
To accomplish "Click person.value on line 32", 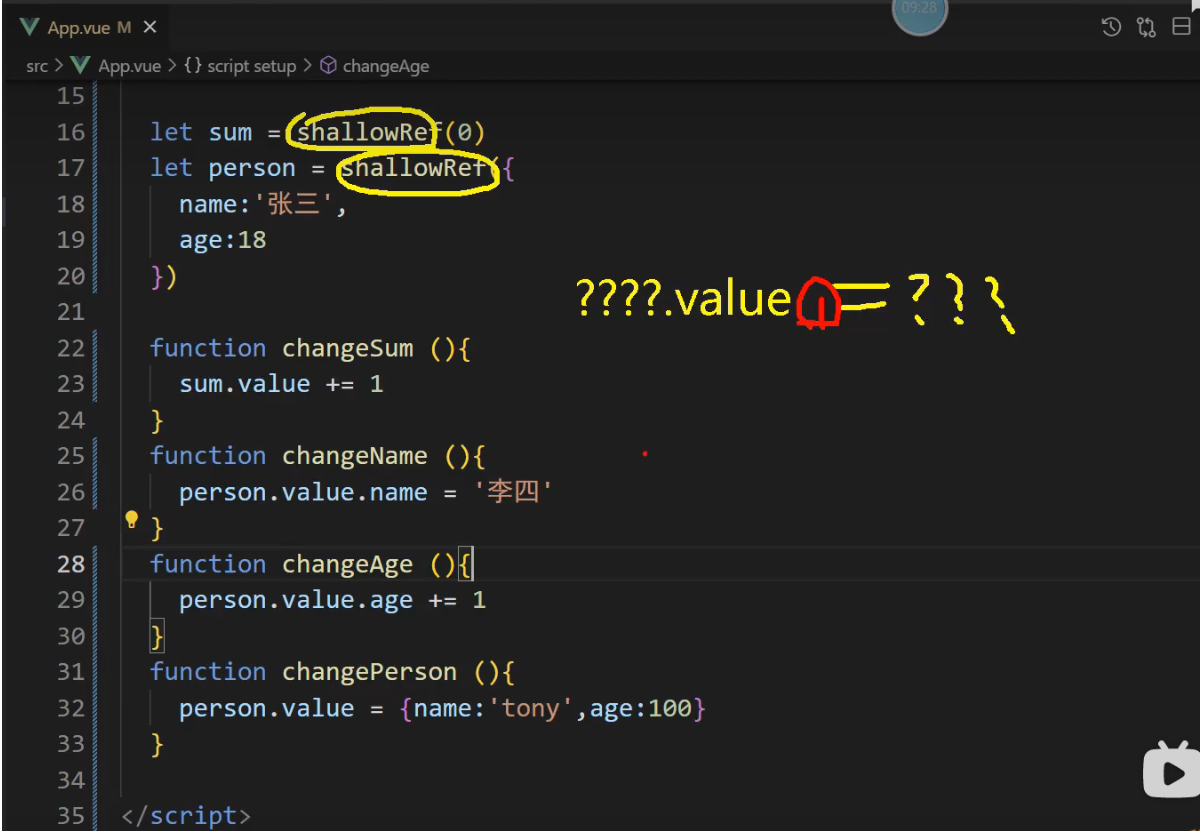I will [267, 708].
